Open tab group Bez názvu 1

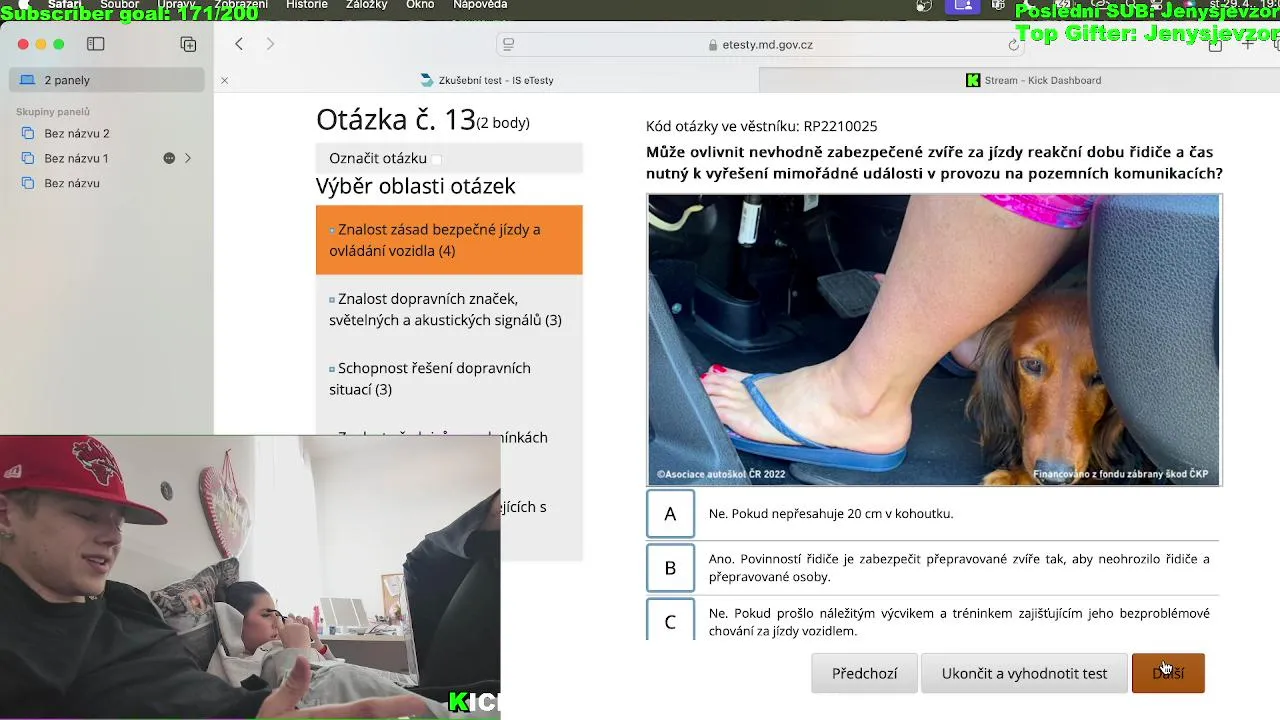76,158
